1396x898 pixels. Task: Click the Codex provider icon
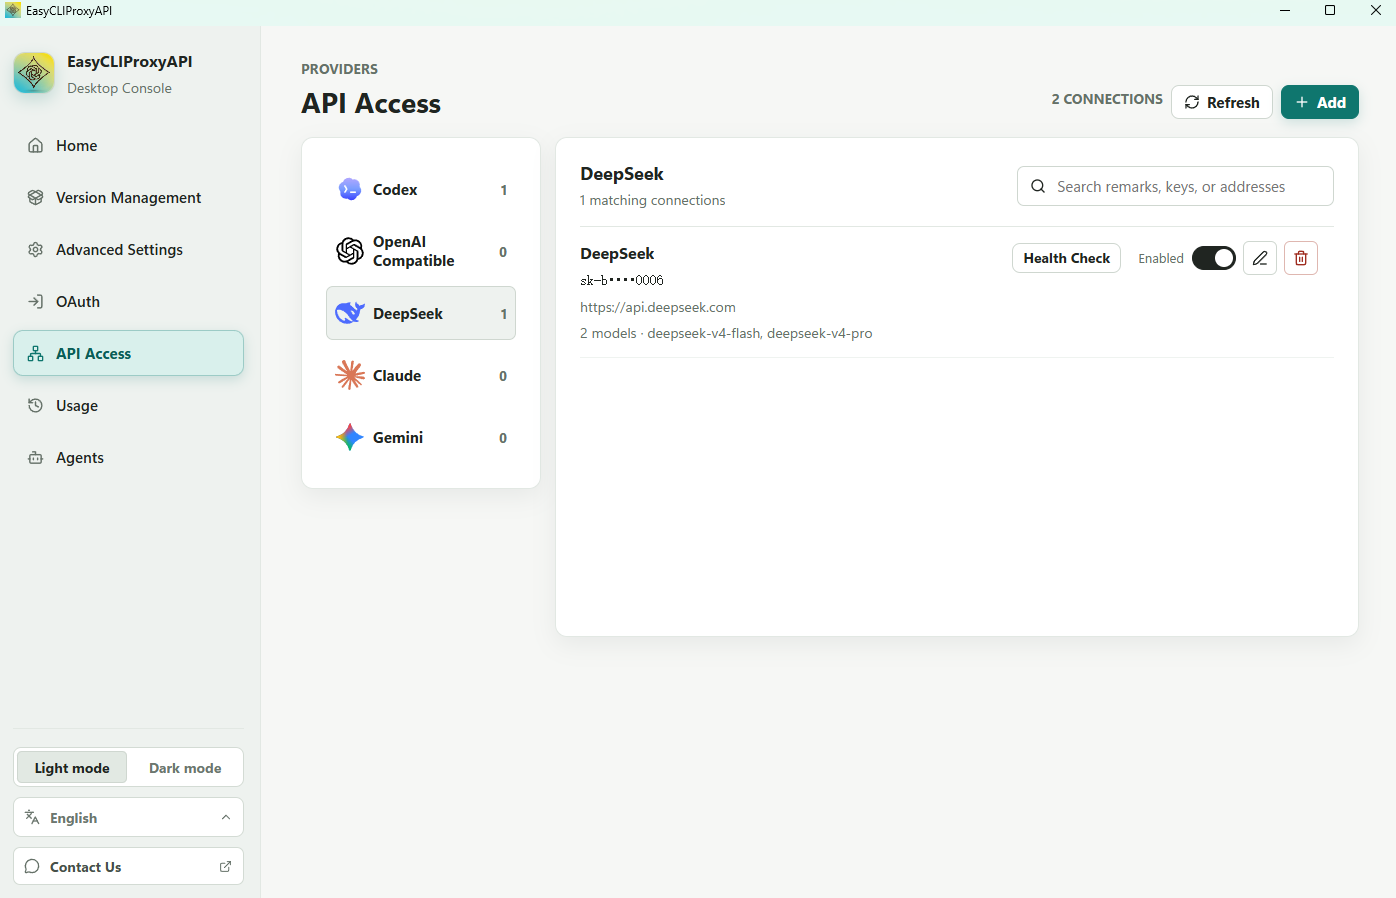tap(350, 189)
